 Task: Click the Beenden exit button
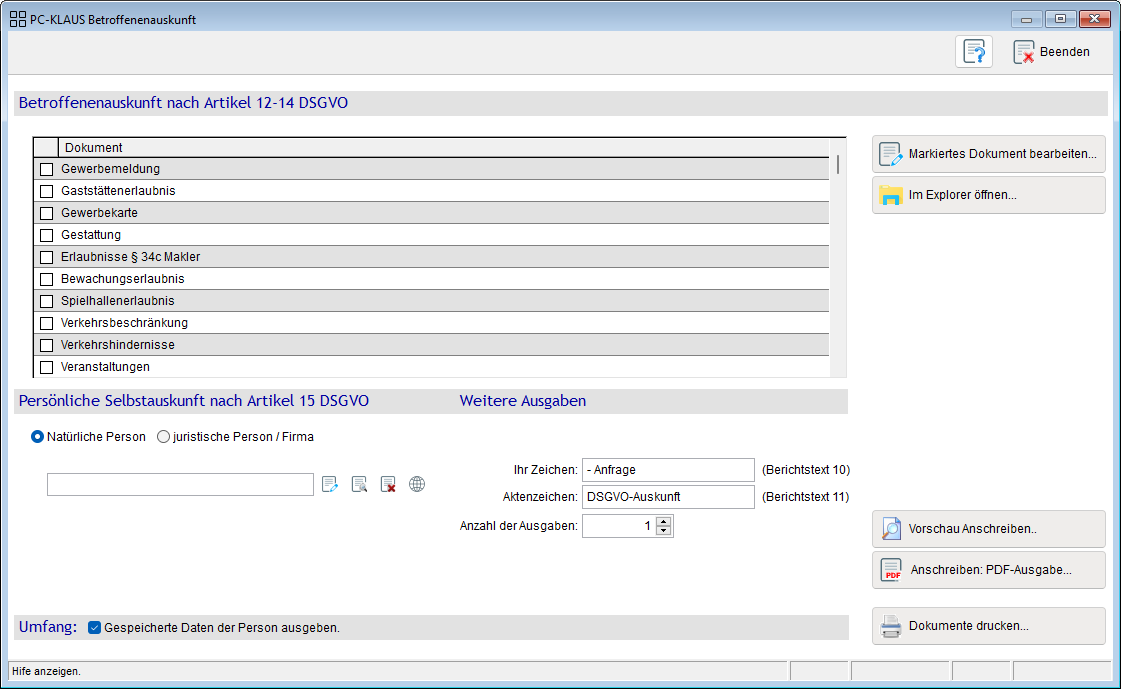(1052, 52)
